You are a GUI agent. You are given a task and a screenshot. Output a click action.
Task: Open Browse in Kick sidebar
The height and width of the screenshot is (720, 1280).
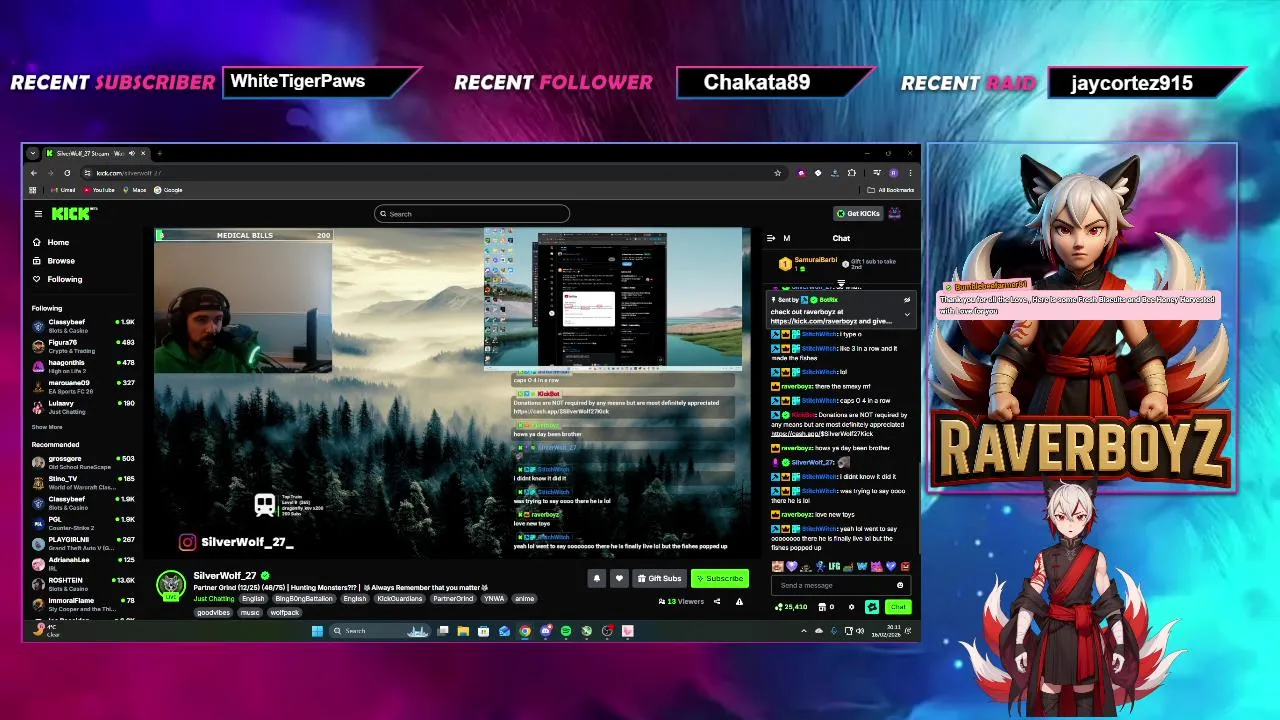click(53, 260)
